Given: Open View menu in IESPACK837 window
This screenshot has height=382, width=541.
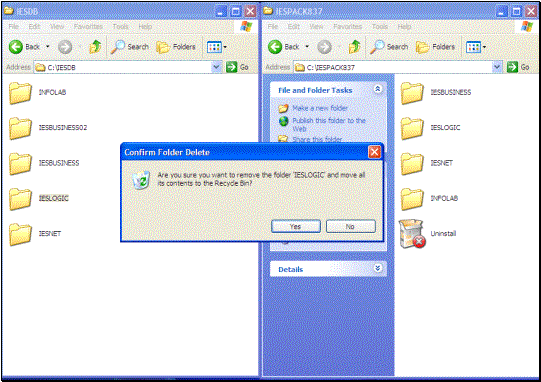Looking at the screenshot, I should (316, 27).
